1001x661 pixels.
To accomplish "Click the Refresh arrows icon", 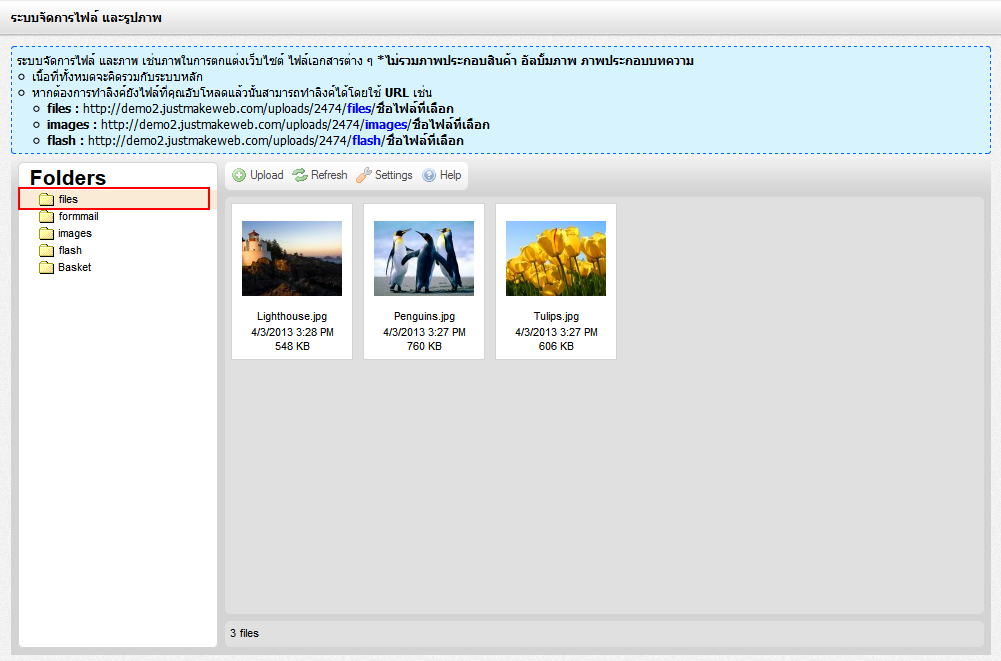I will pos(300,175).
